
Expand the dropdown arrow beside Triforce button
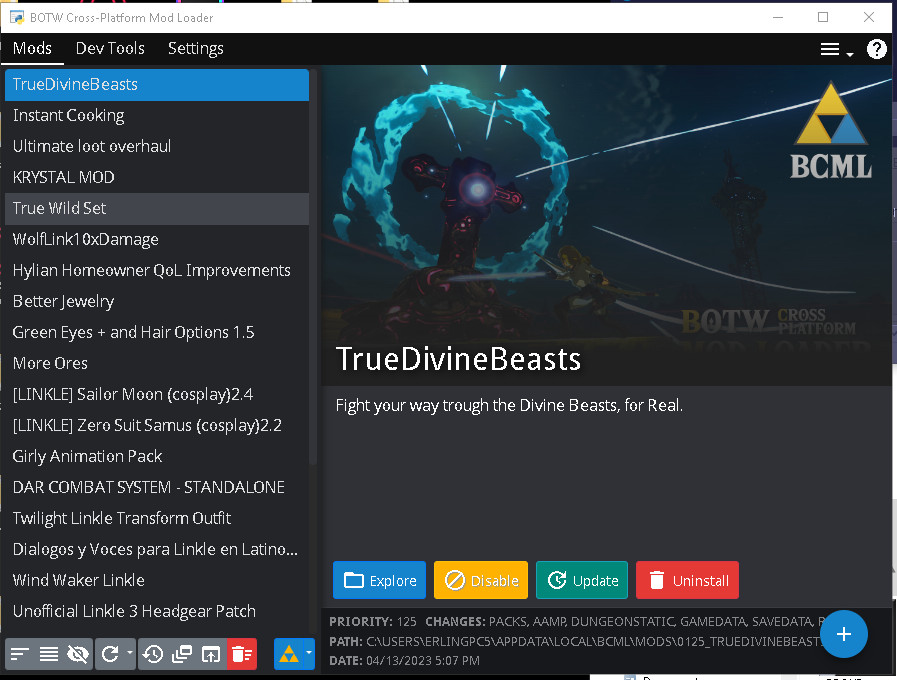point(309,654)
